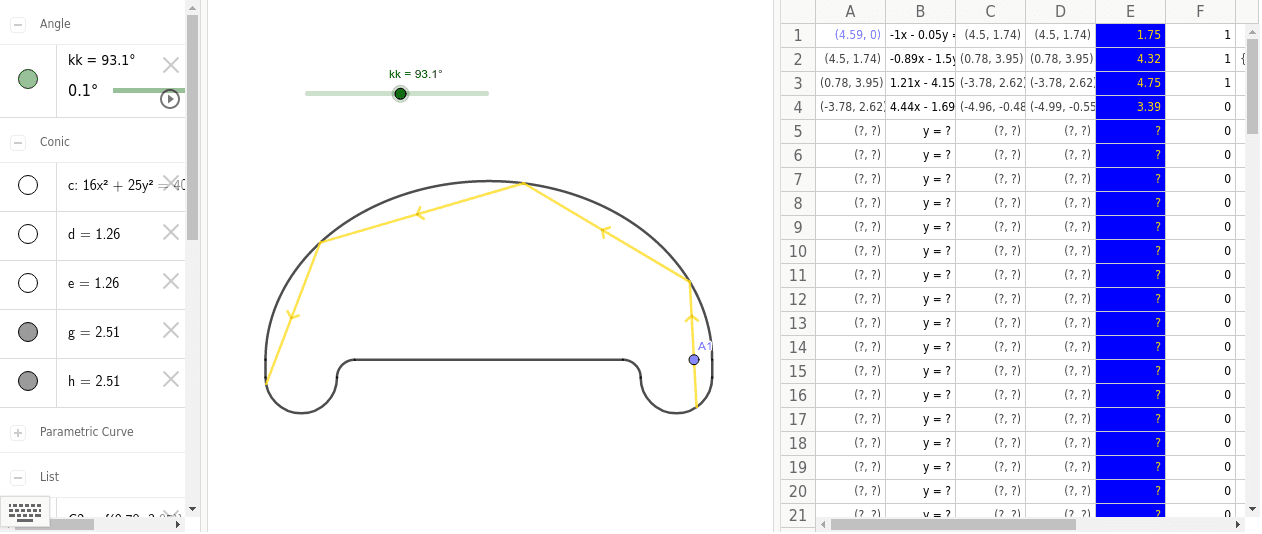Collapse the Angle group
This screenshot has width=1262, height=534.
[x=18, y=24]
